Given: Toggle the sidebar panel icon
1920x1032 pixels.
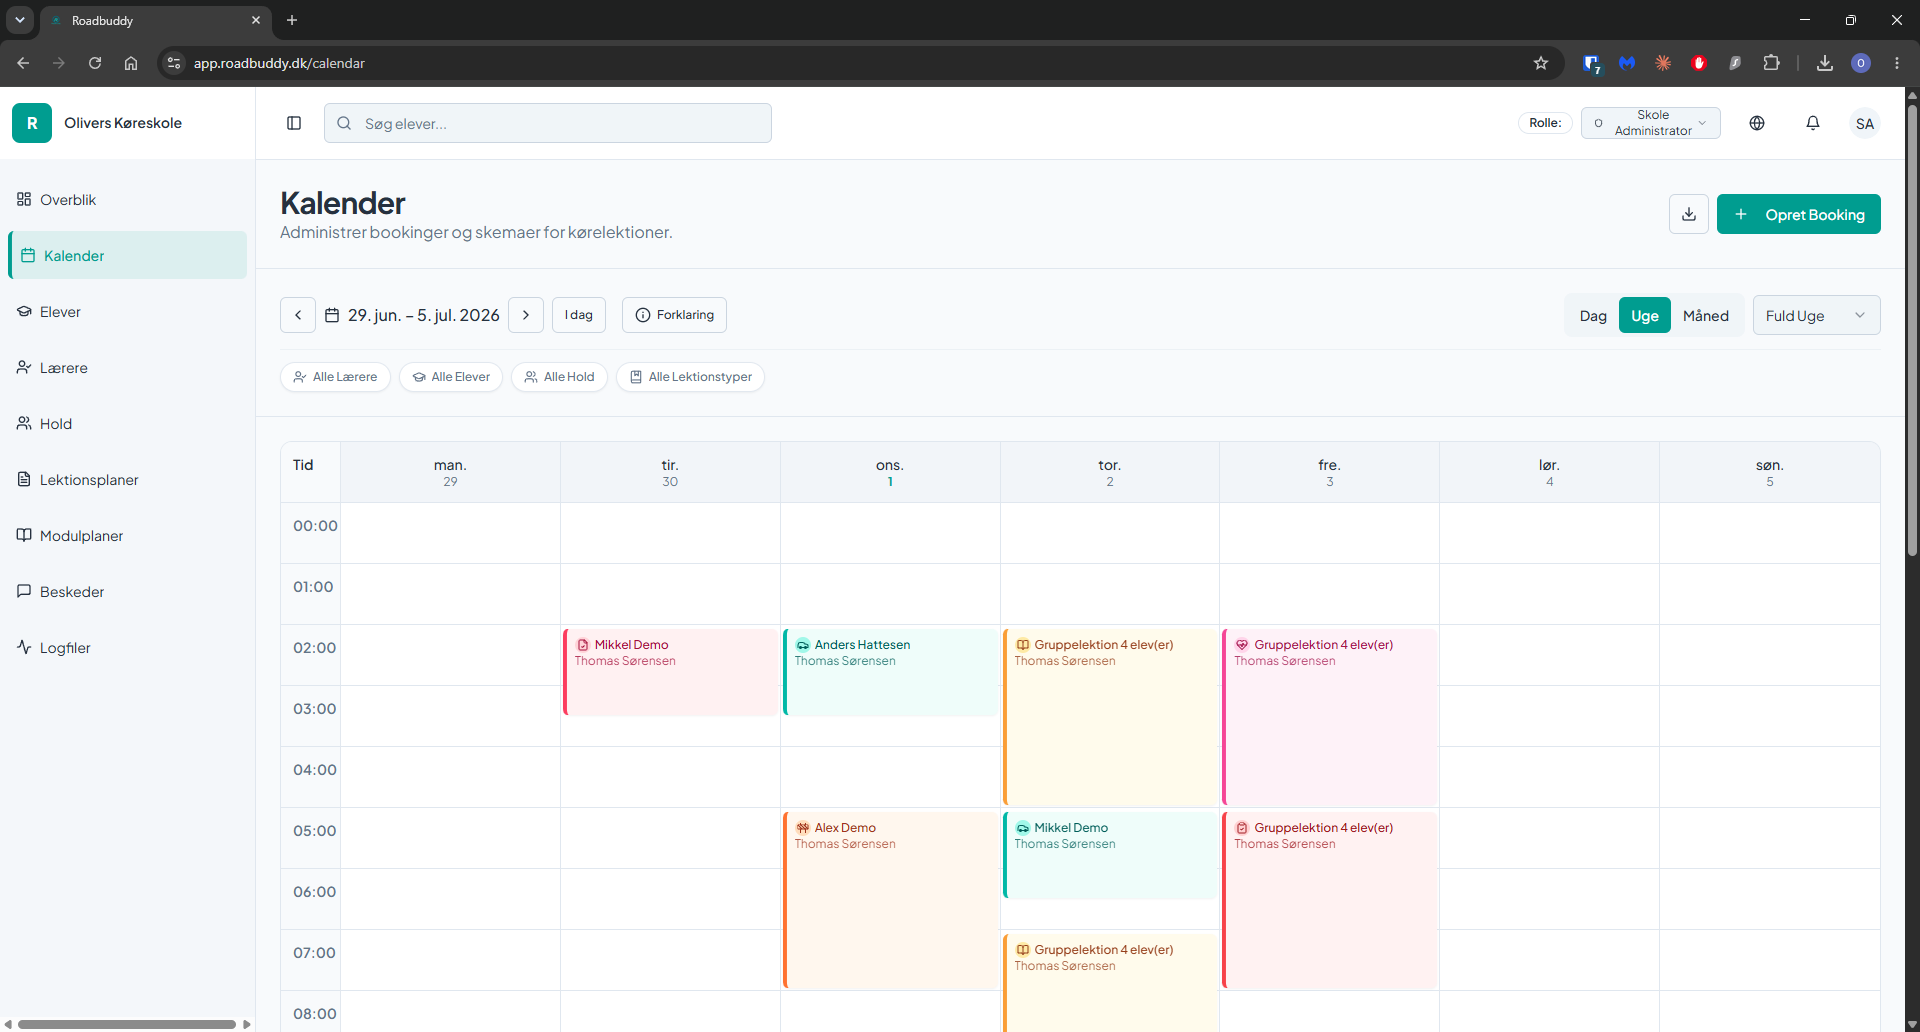Looking at the screenshot, I should click(294, 123).
